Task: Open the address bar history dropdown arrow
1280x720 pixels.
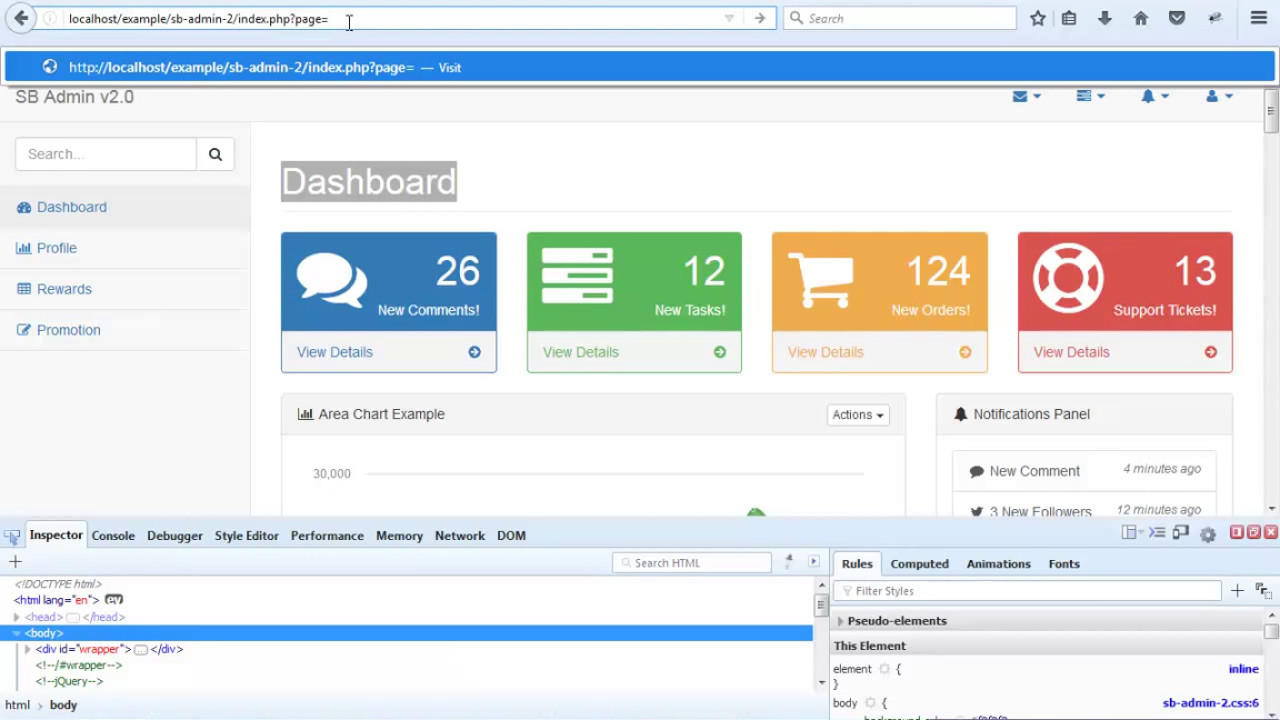Action: tap(729, 18)
